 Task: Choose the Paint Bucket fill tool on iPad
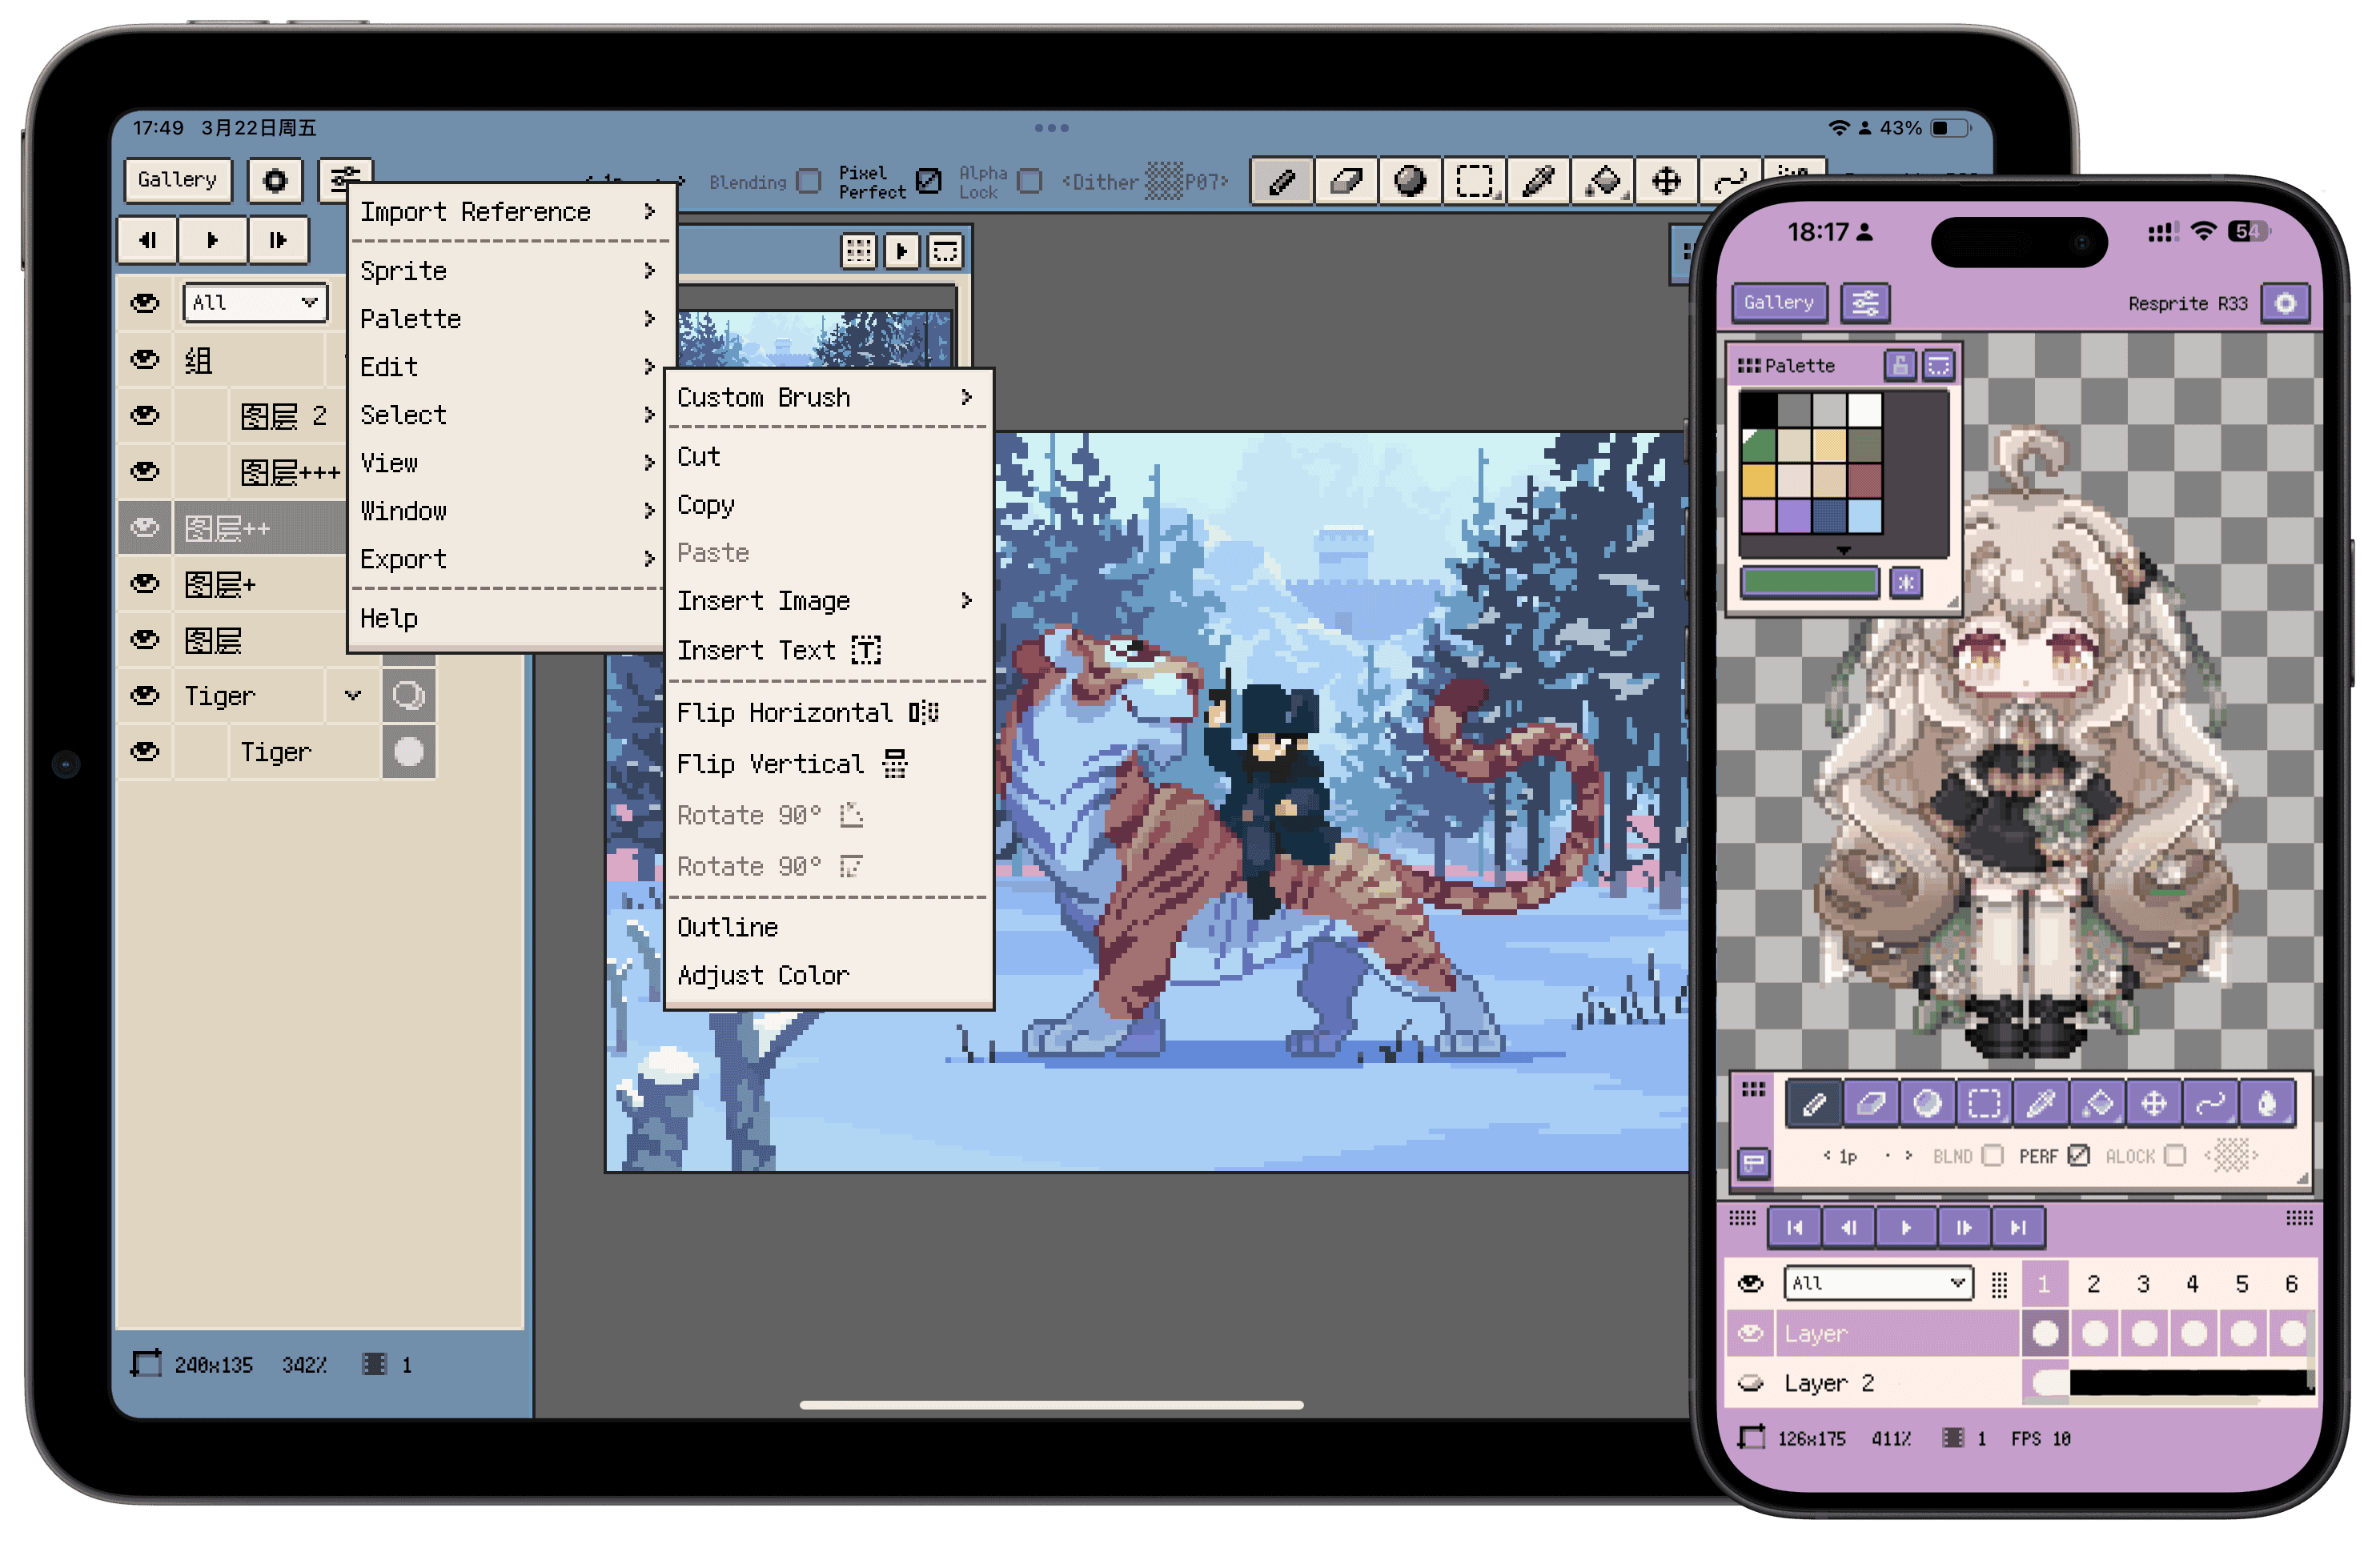point(1603,181)
